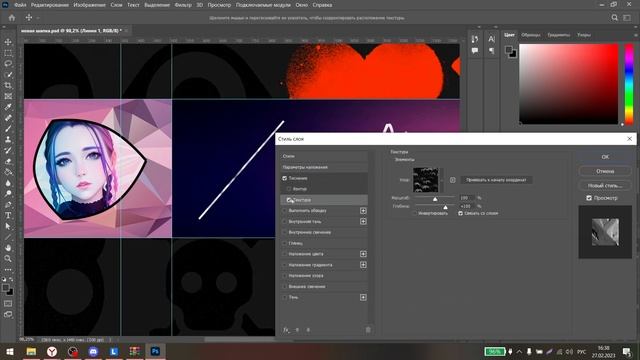The image size is (640, 360).
Task: Add another Выполнить обводку effect with plus
Action: coord(363,211)
